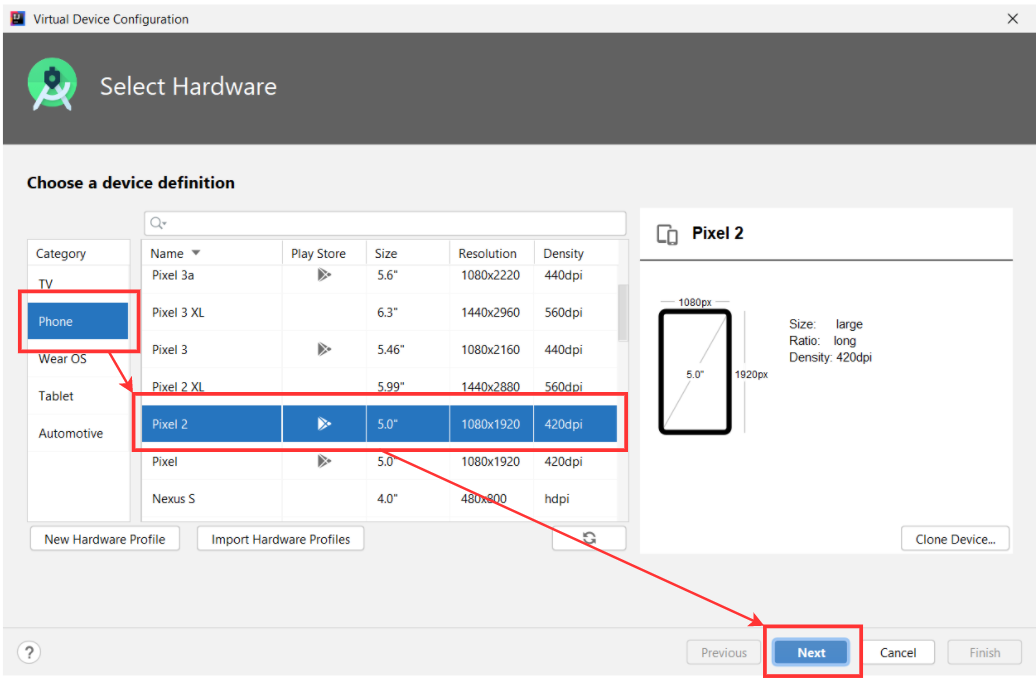Click the Pixel 2 preview panel title
The width and height of the screenshot is (1036, 683).
(718, 233)
